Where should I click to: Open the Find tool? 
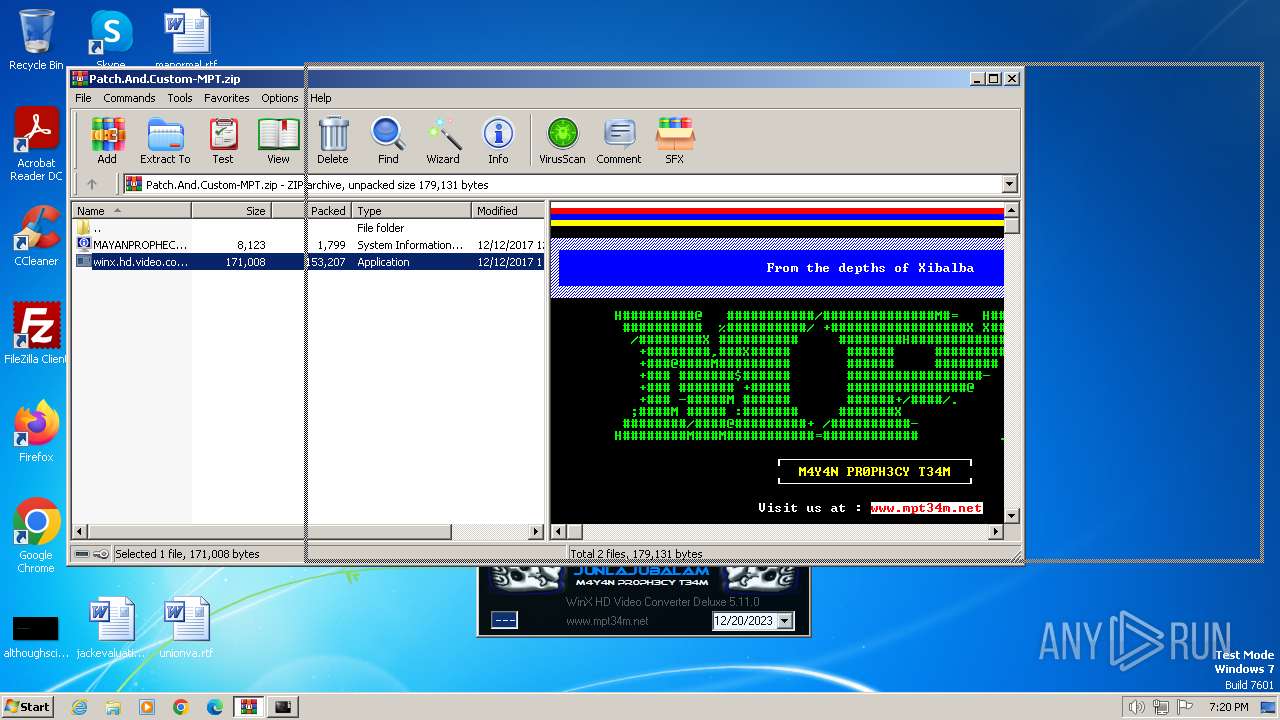388,140
